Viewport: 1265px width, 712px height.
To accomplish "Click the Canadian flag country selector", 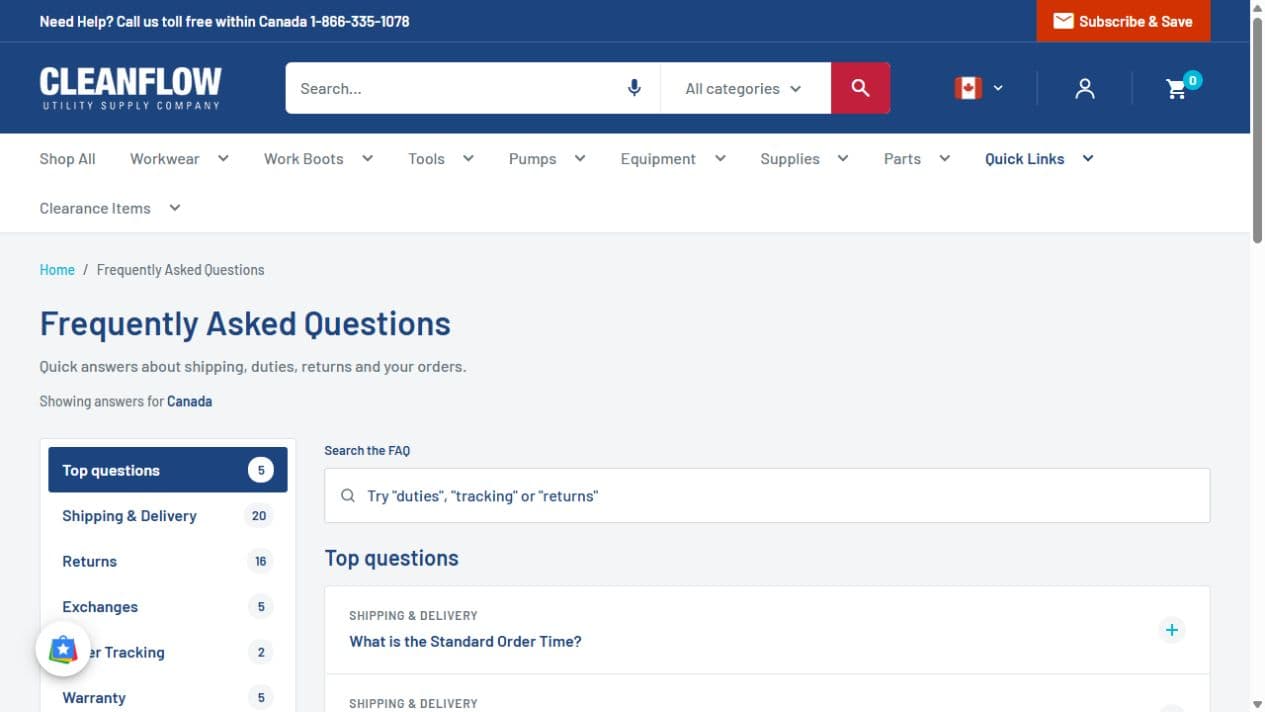I will [x=979, y=88].
